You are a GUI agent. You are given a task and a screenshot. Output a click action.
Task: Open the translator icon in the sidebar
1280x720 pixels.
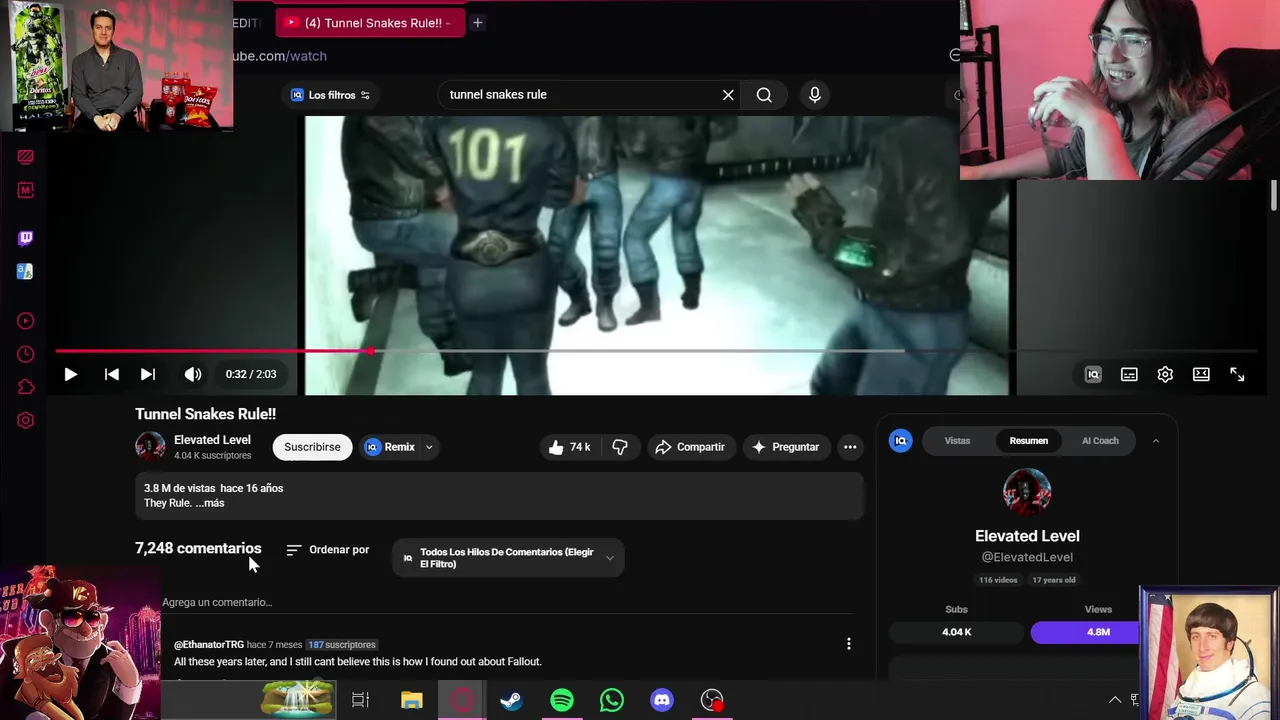click(x=25, y=271)
